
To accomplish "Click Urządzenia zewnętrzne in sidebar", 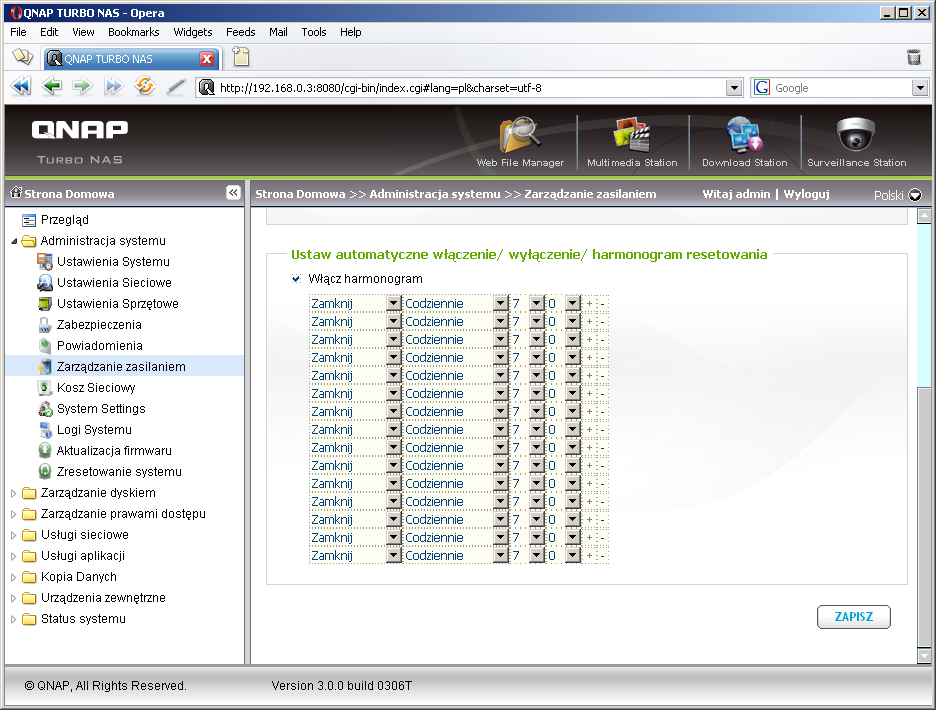I will 103,598.
